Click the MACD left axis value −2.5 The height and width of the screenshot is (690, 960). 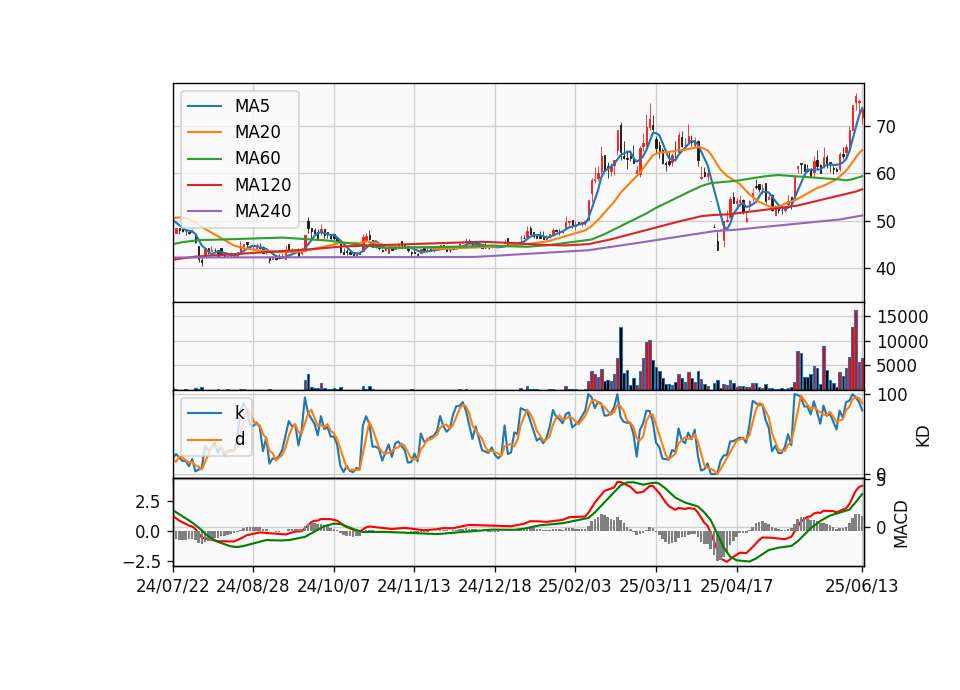pos(141,562)
